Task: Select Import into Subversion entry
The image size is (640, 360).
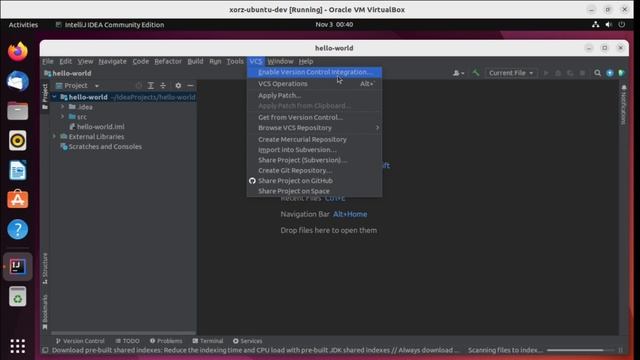Action: click(314, 150)
